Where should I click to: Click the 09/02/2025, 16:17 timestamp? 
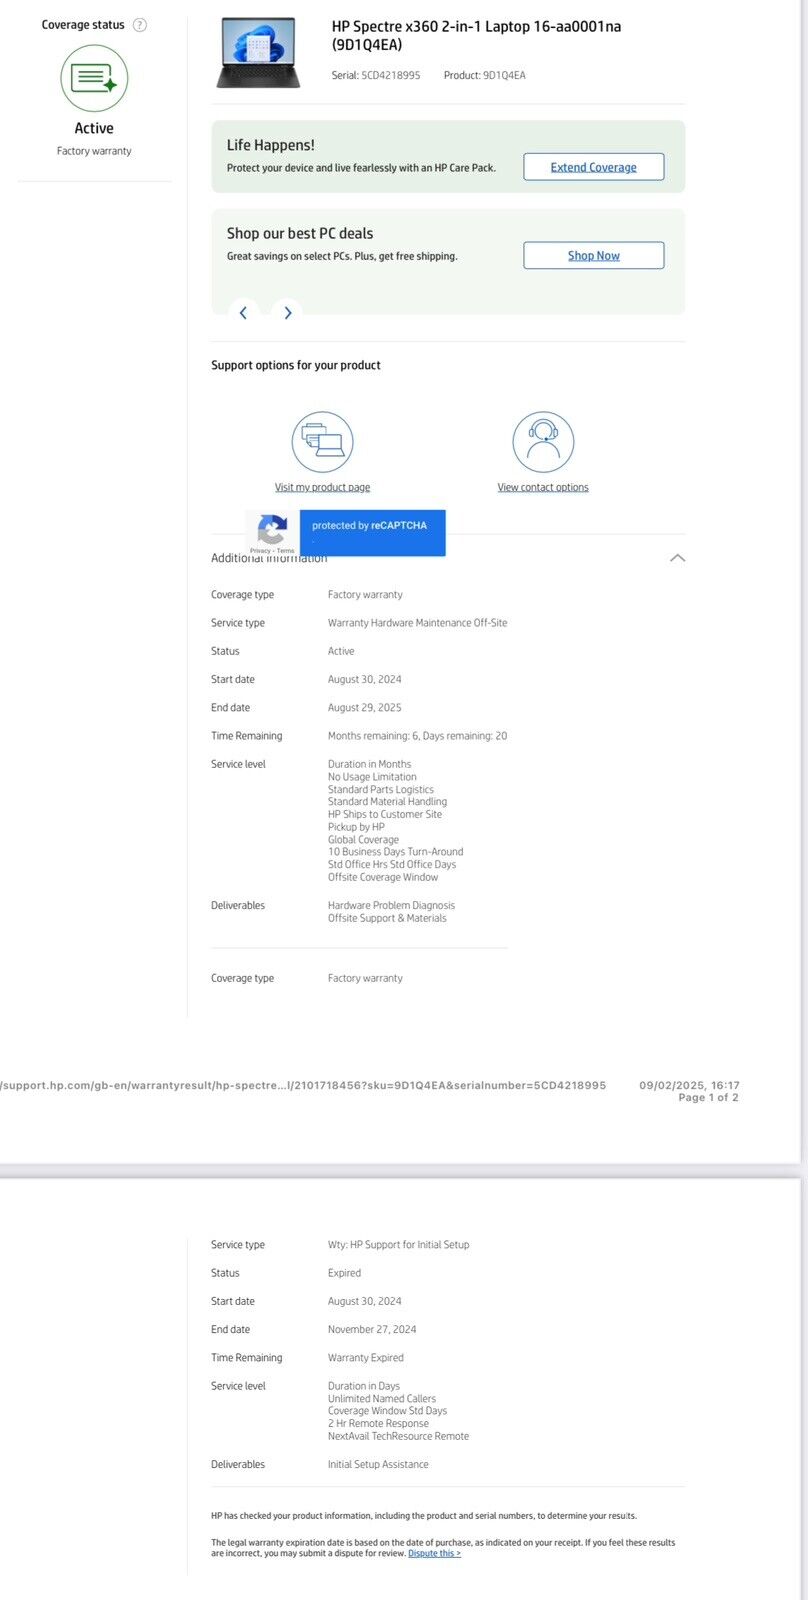[689, 1085]
